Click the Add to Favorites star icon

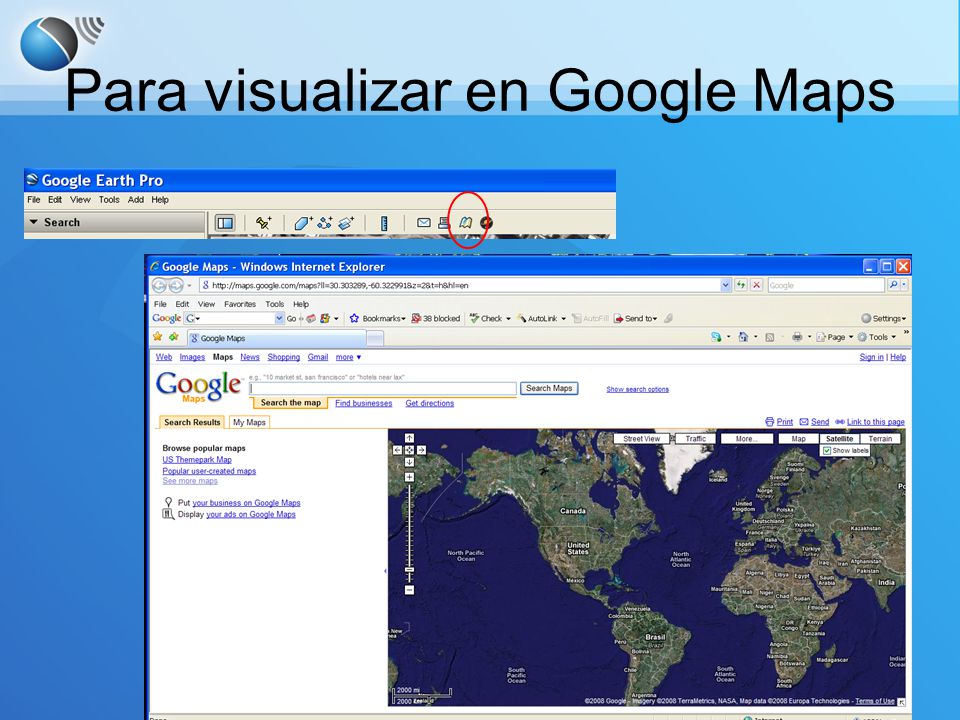[x=174, y=337]
